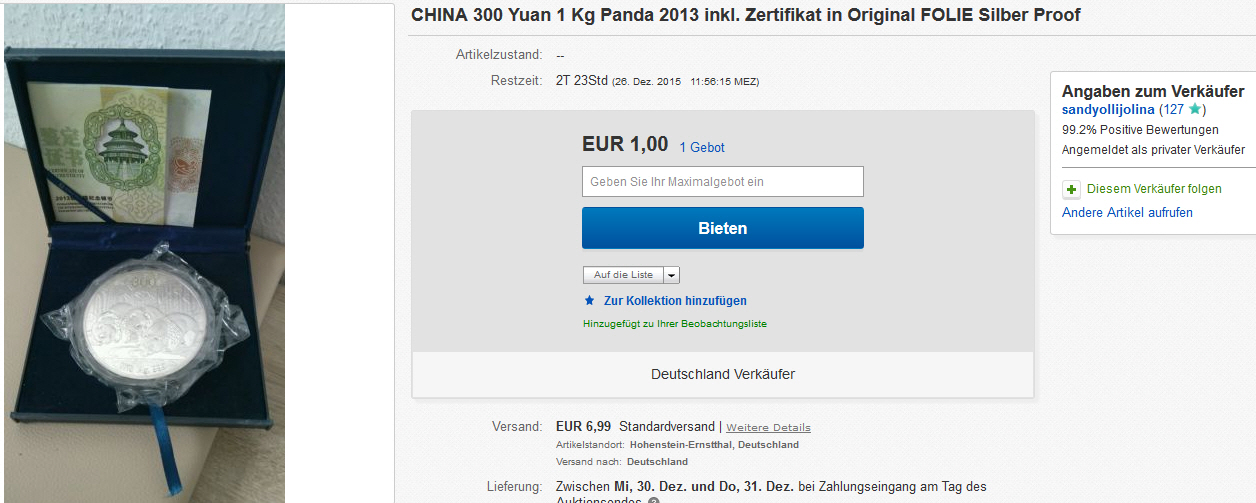1256x503 pixels.
Task: Click the CHINA 300 Yuan listing title
Action: coord(745,15)
